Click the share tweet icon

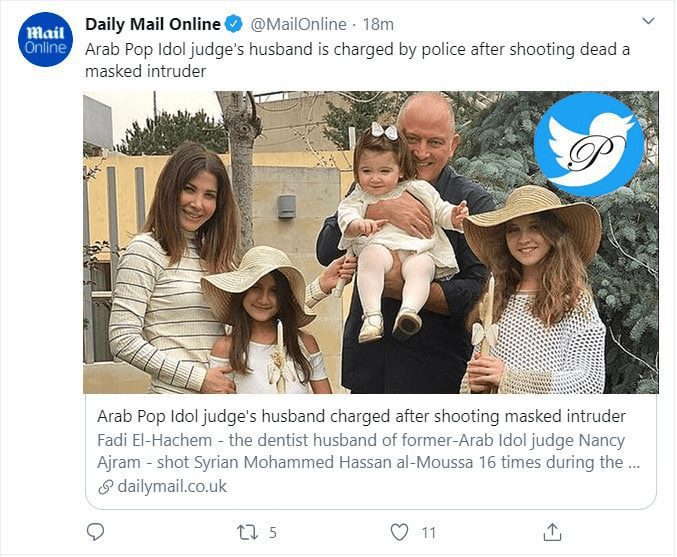(x=551, y=532)
